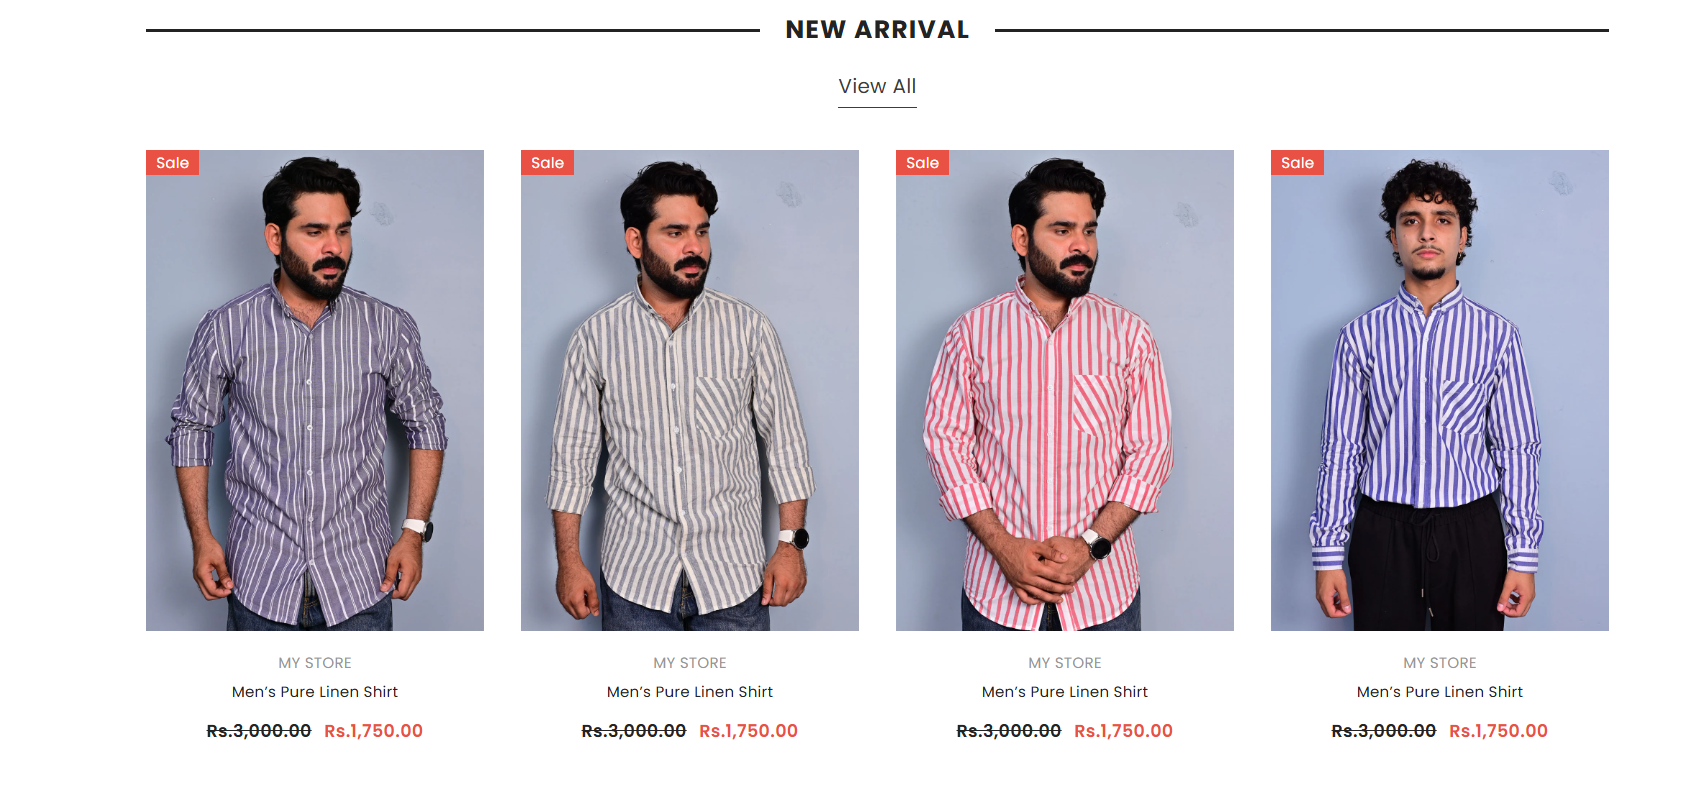Click MY STORE under the pink striped shirt
This screenshot has height=800, width=1696.
tap(1065, 663)
